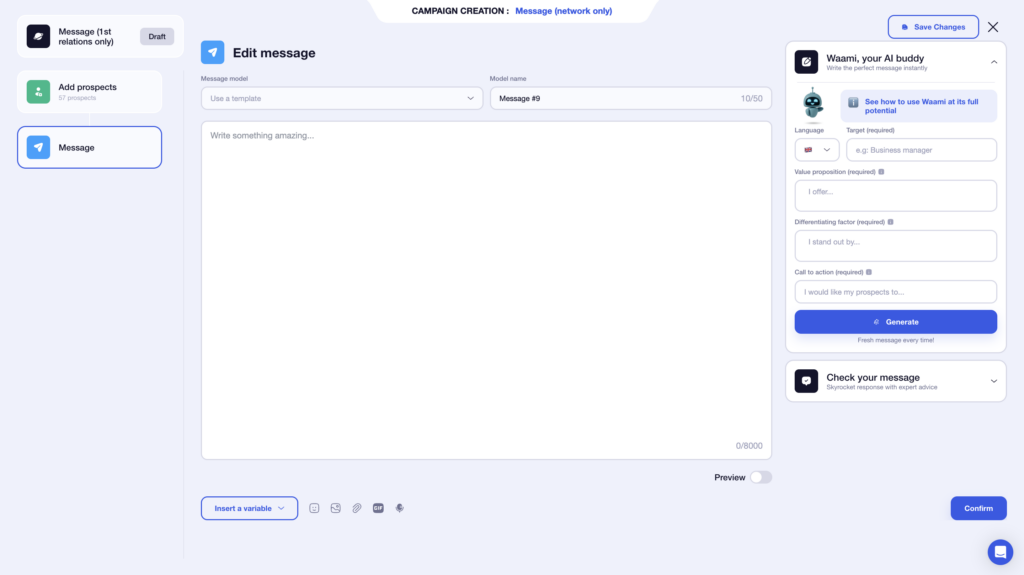The height and width of the screenshot is (575, 1024).
Task: Click the I stand out by field
Action: coord(895,246)
